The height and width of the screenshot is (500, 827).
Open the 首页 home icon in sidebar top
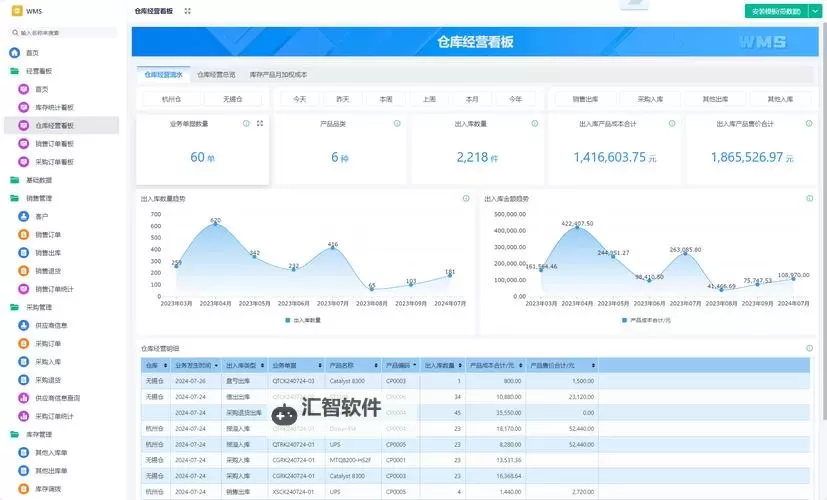(x=15, y=53)
